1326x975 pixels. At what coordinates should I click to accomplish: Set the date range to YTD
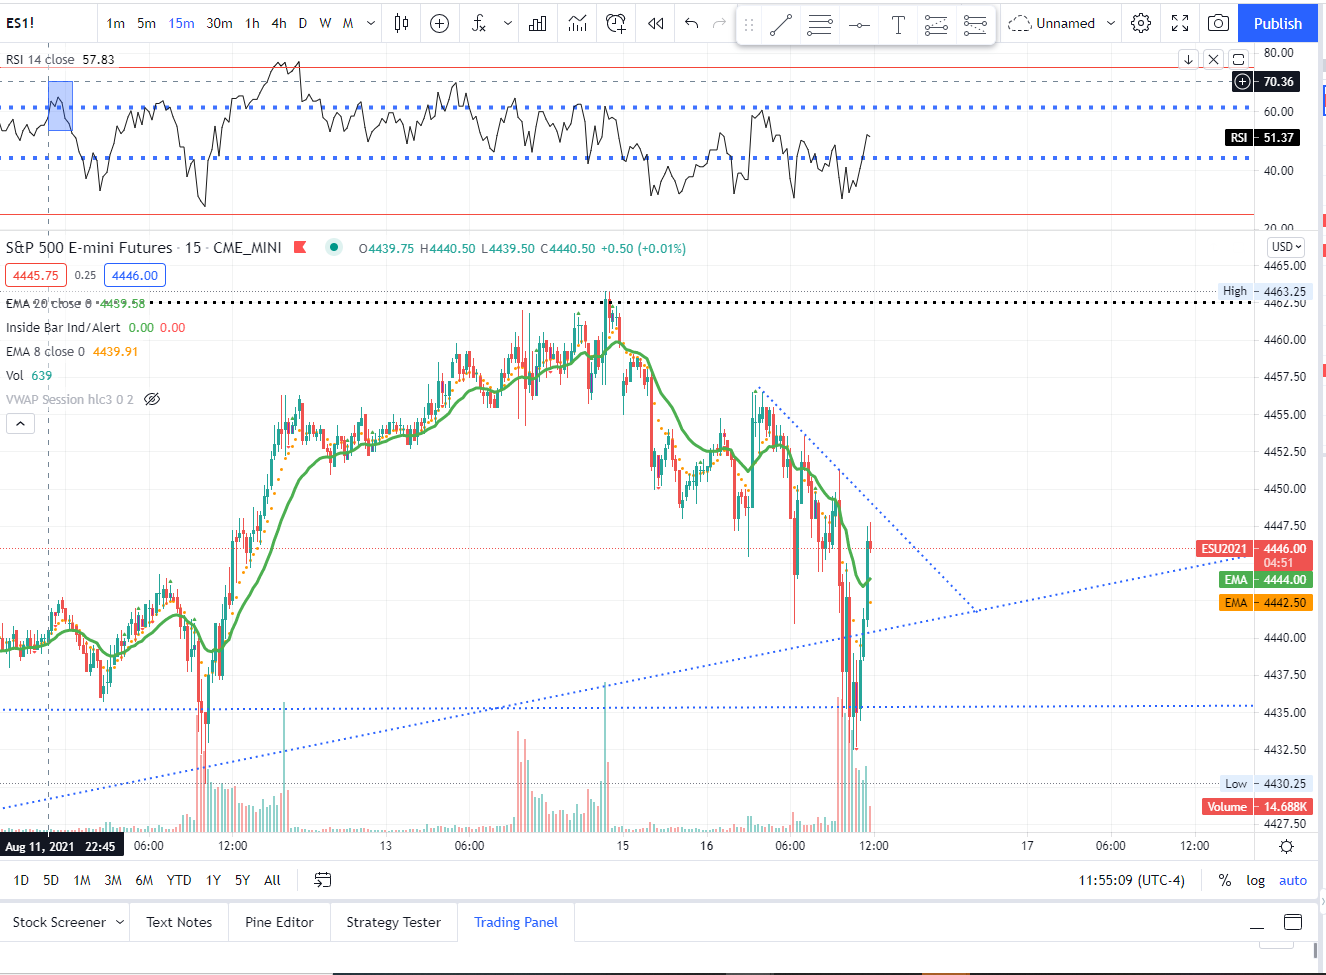coord(179,880)
